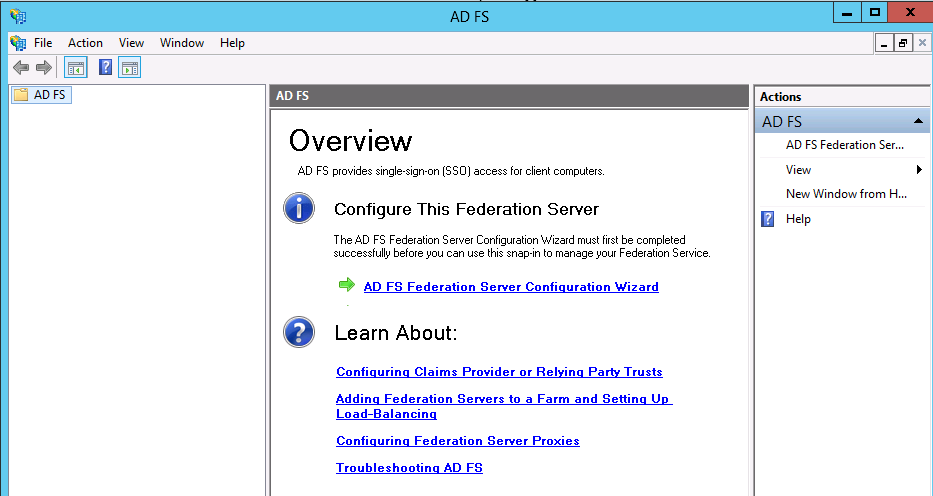The height and width of the screenshot is (496, 933).
Task: Open Configuring Claims Provider or Relying Party Trusts
Action: pos(499,372)
